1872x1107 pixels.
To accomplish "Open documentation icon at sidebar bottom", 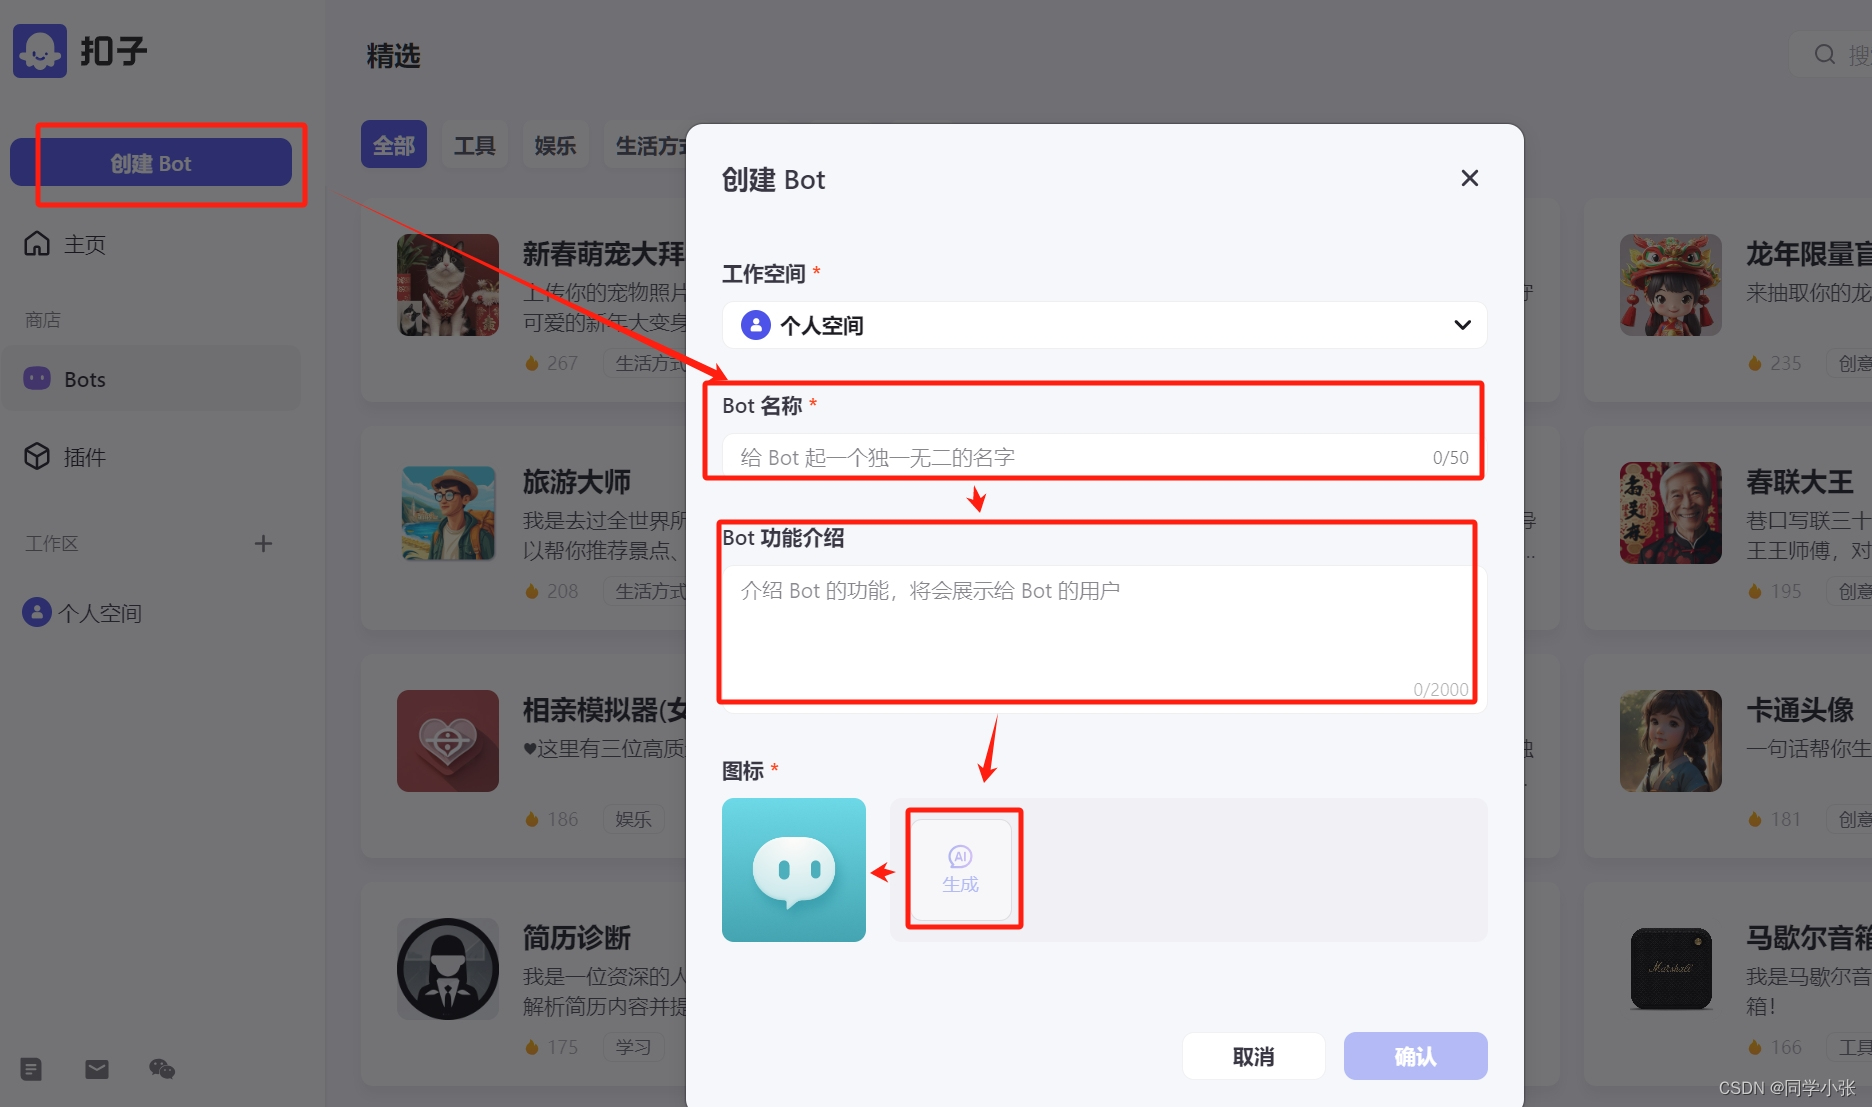I will (x=31, y=1069).
